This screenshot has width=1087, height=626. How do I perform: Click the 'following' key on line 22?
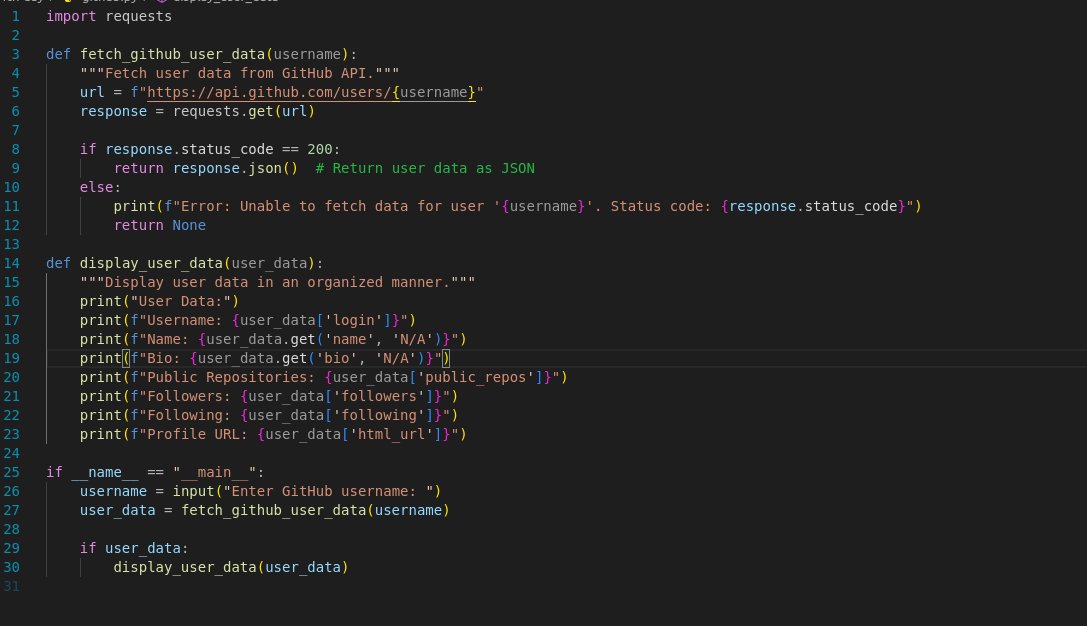(379, 415)
